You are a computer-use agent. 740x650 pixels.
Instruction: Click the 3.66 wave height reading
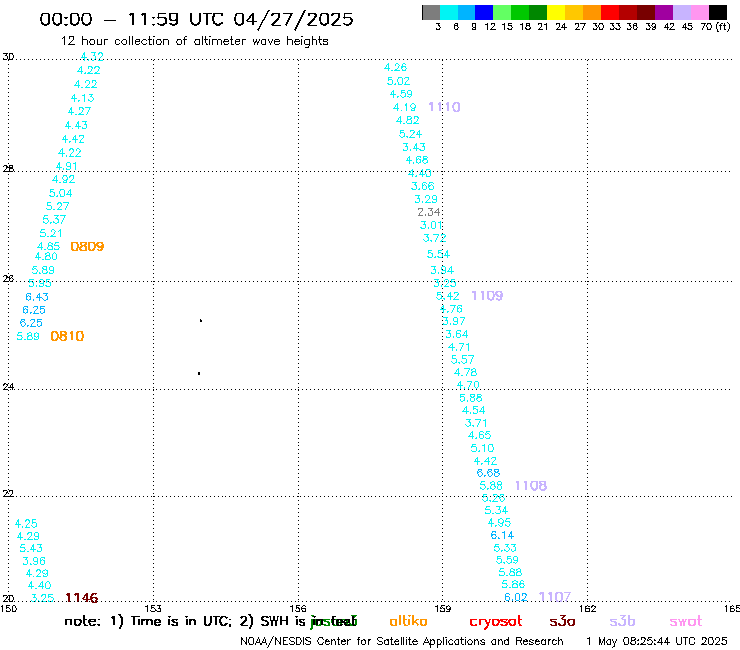coord(422,186)
